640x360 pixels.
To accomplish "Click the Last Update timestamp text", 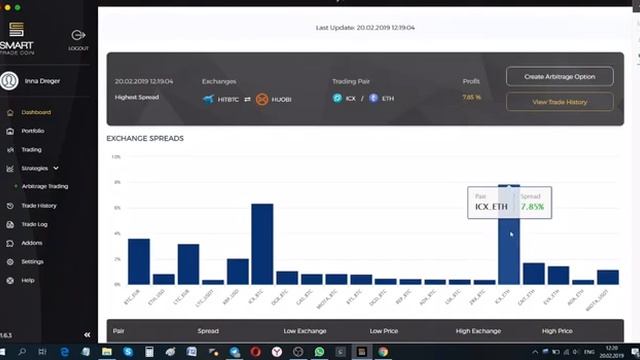I will [365, 28].
